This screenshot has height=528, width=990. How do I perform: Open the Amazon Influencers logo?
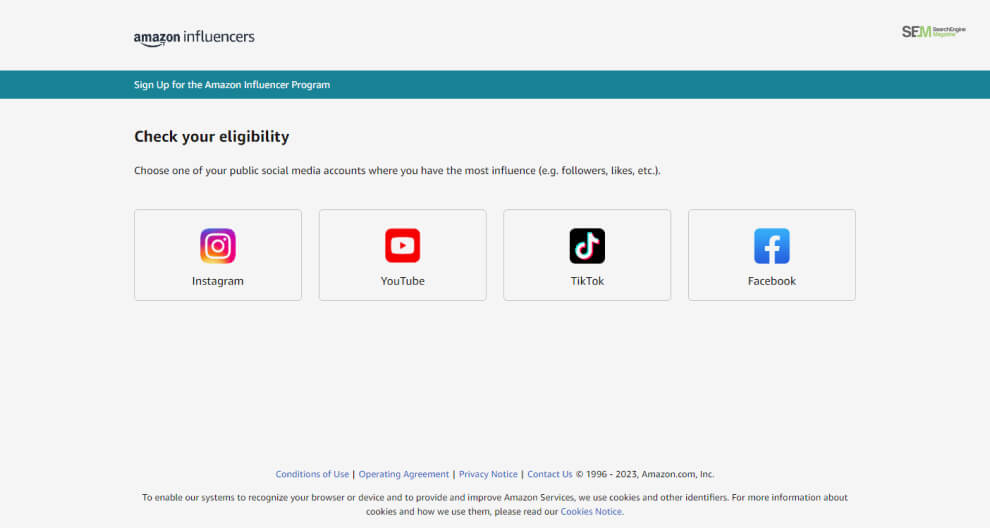coord(194,38)
